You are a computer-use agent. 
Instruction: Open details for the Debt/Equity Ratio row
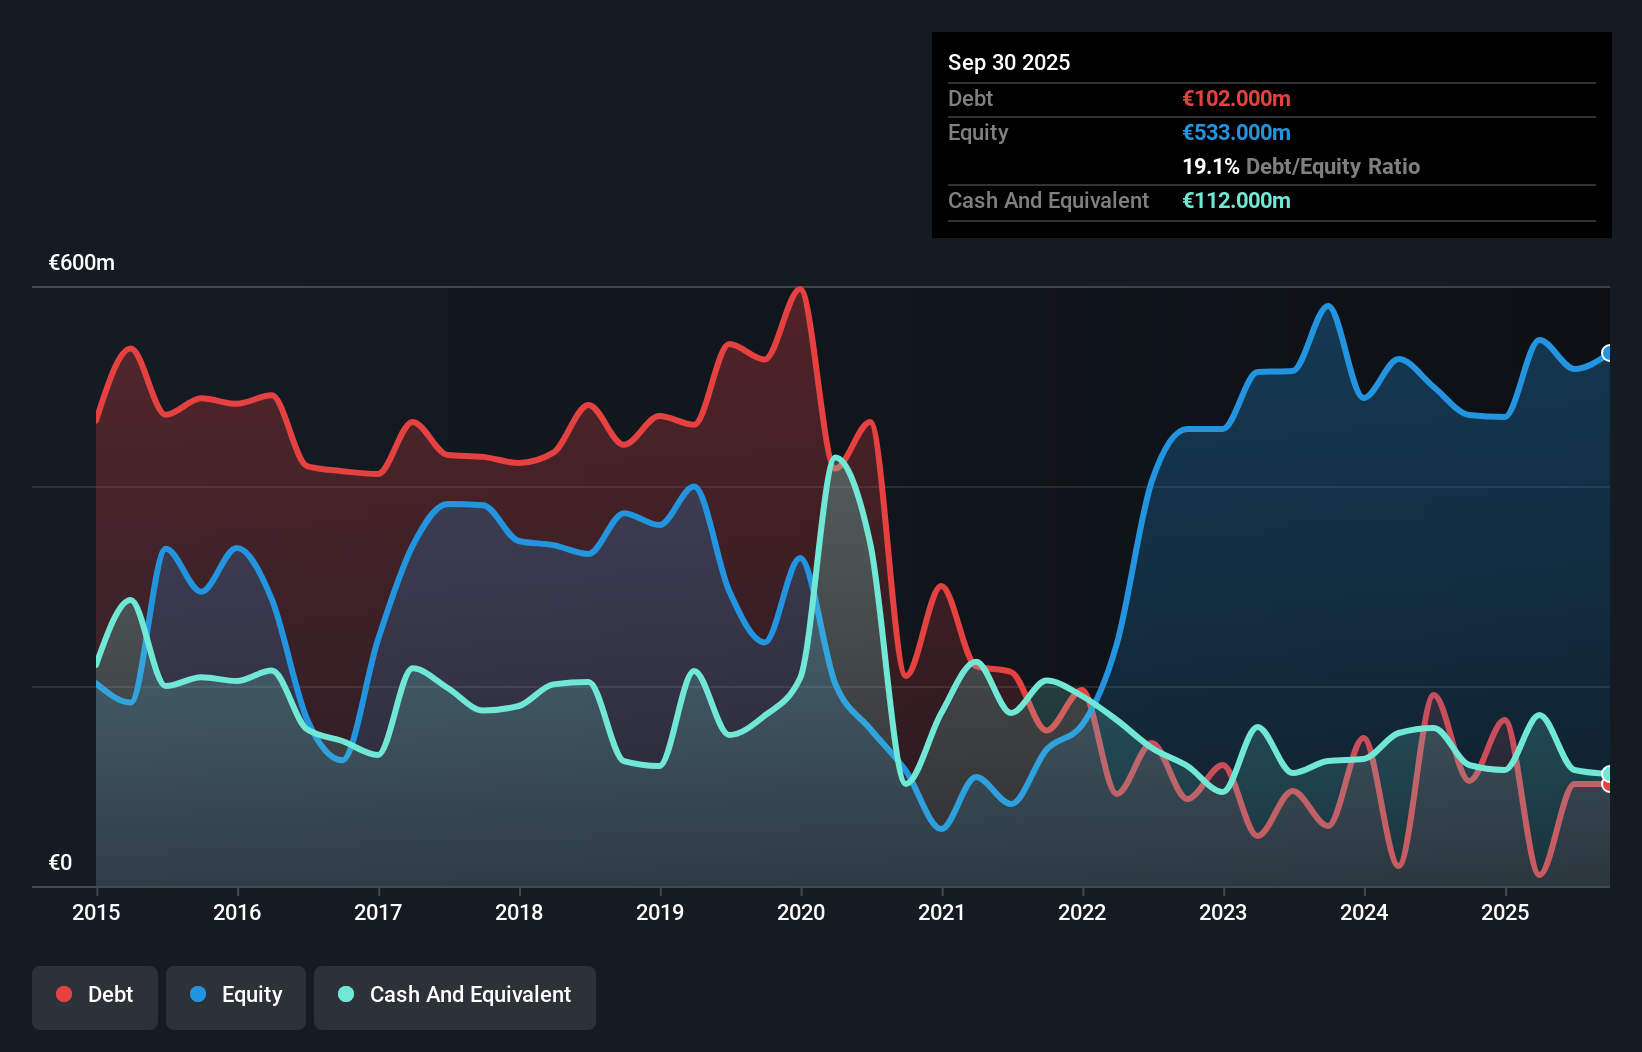click(1301, 167)
